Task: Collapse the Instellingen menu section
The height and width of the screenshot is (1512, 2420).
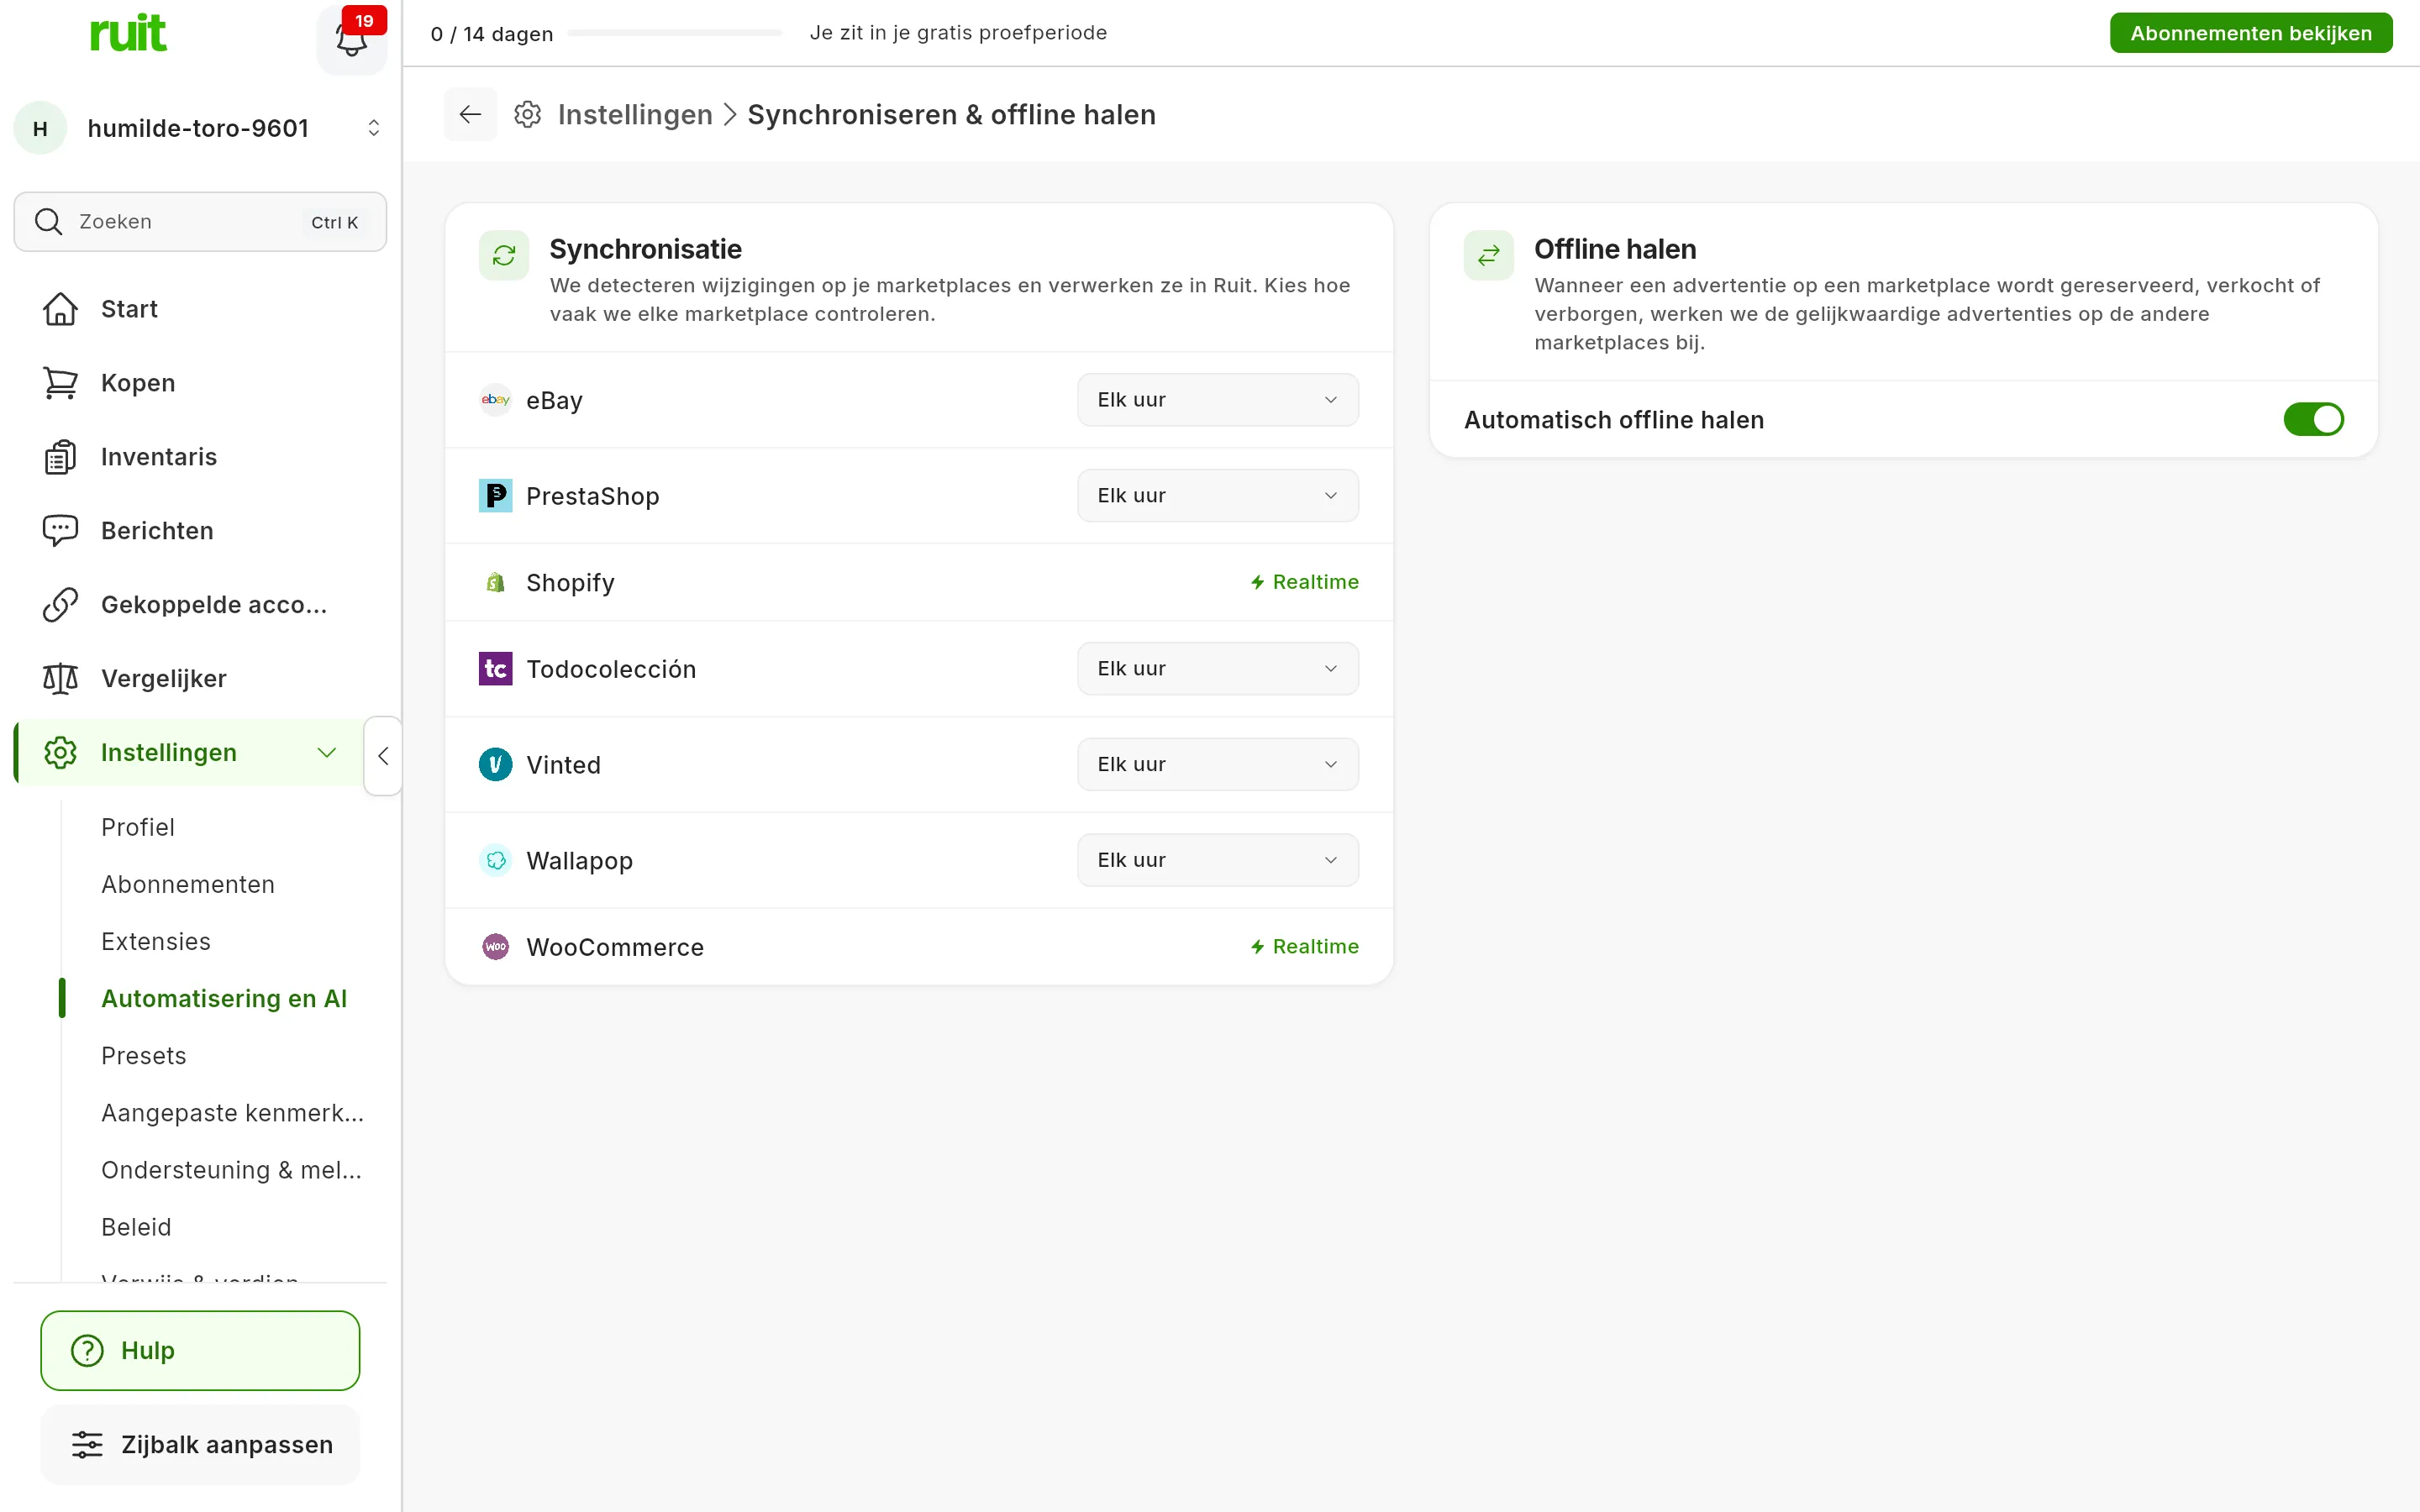Action: pos(327,753)
